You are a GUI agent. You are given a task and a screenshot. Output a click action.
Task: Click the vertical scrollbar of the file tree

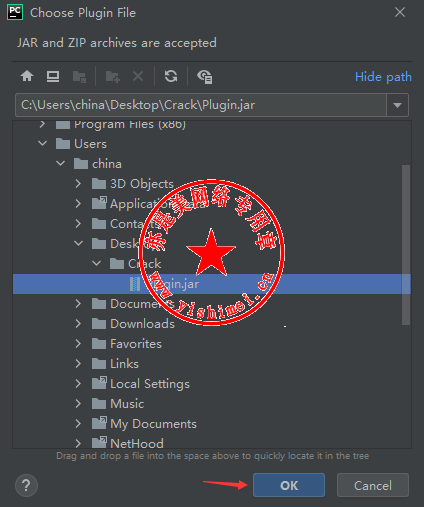click(406, 245)
